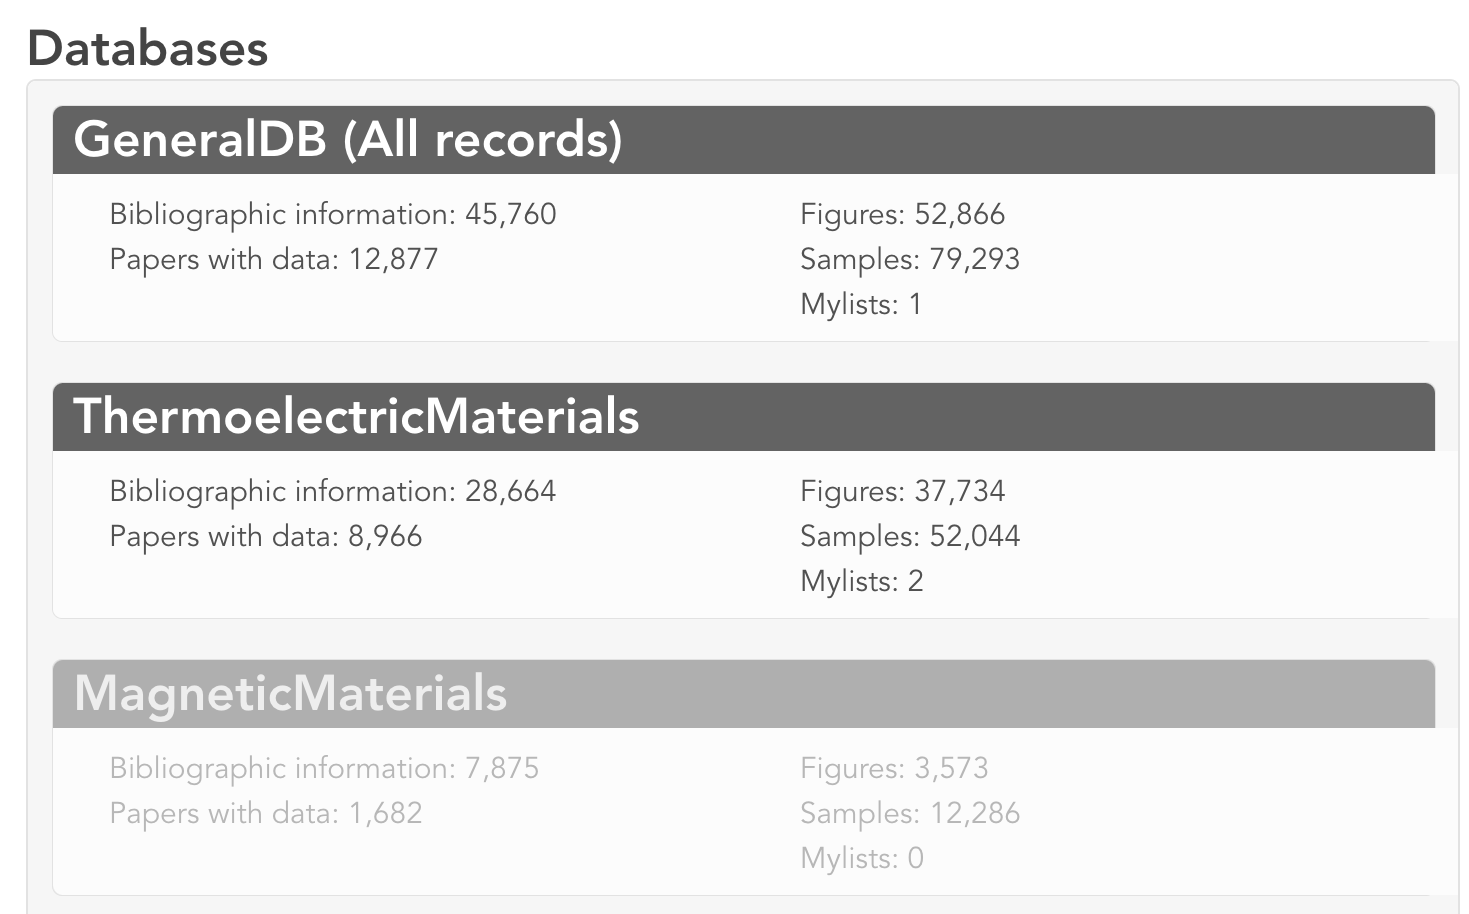Image resolution: width=1469 pixels, height=914 pixels.
Task: Select GeneralDB Mylists count 1
Action: point(861,304)
